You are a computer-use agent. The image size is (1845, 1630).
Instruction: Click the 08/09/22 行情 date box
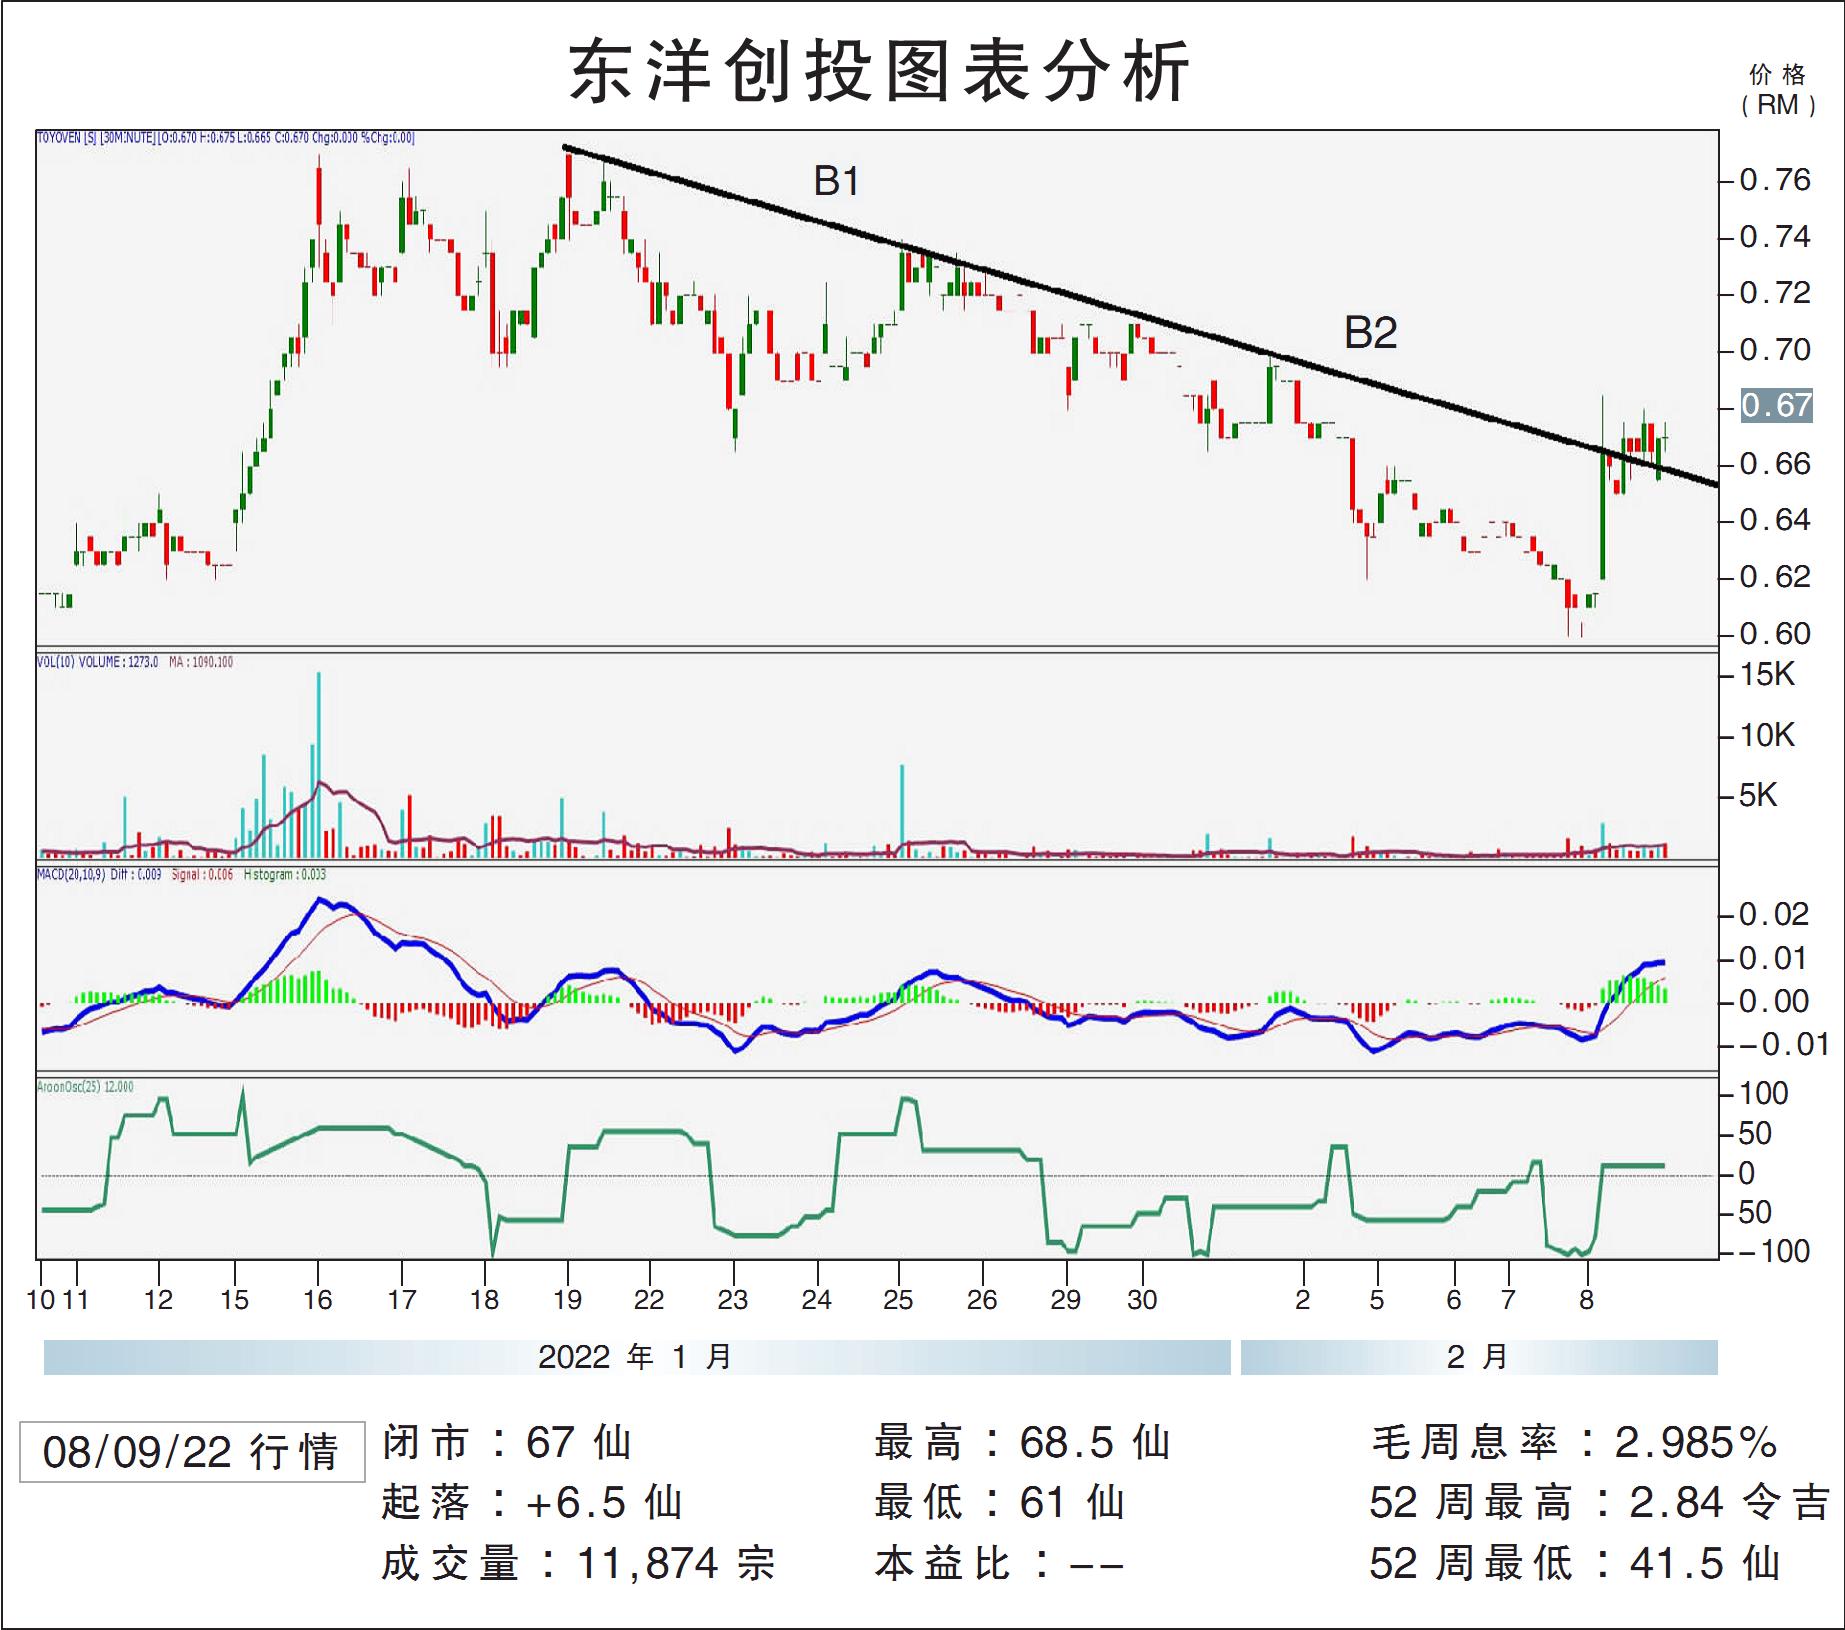[x=192, y=1452]
